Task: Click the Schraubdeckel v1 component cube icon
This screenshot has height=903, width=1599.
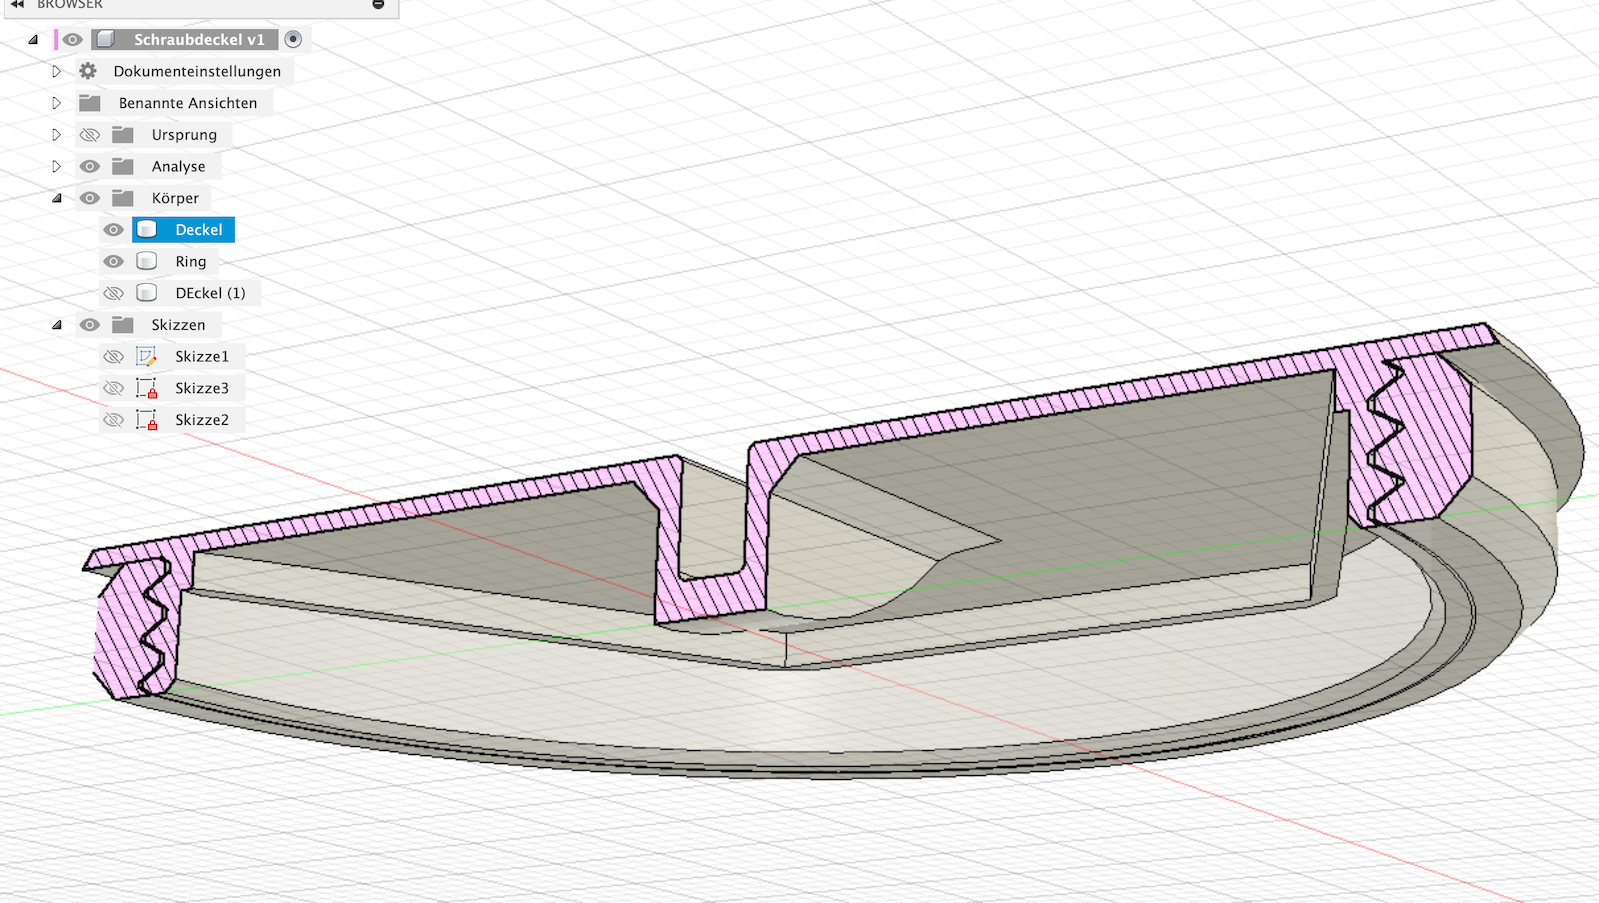Action: [x=106, y=39]
